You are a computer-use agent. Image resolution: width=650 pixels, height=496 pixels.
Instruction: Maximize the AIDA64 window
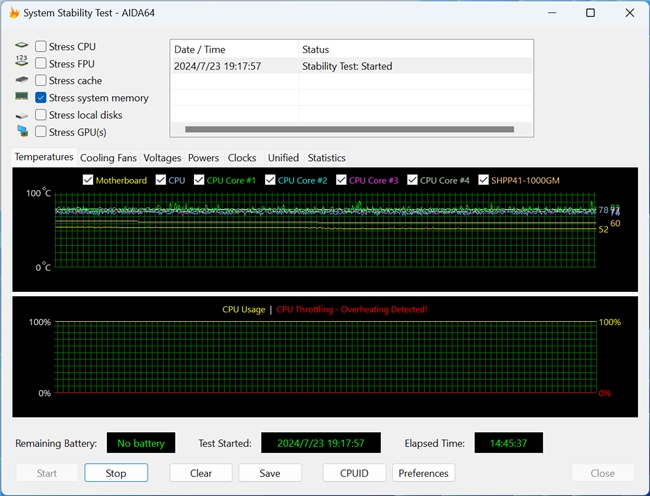coord(590,13)
